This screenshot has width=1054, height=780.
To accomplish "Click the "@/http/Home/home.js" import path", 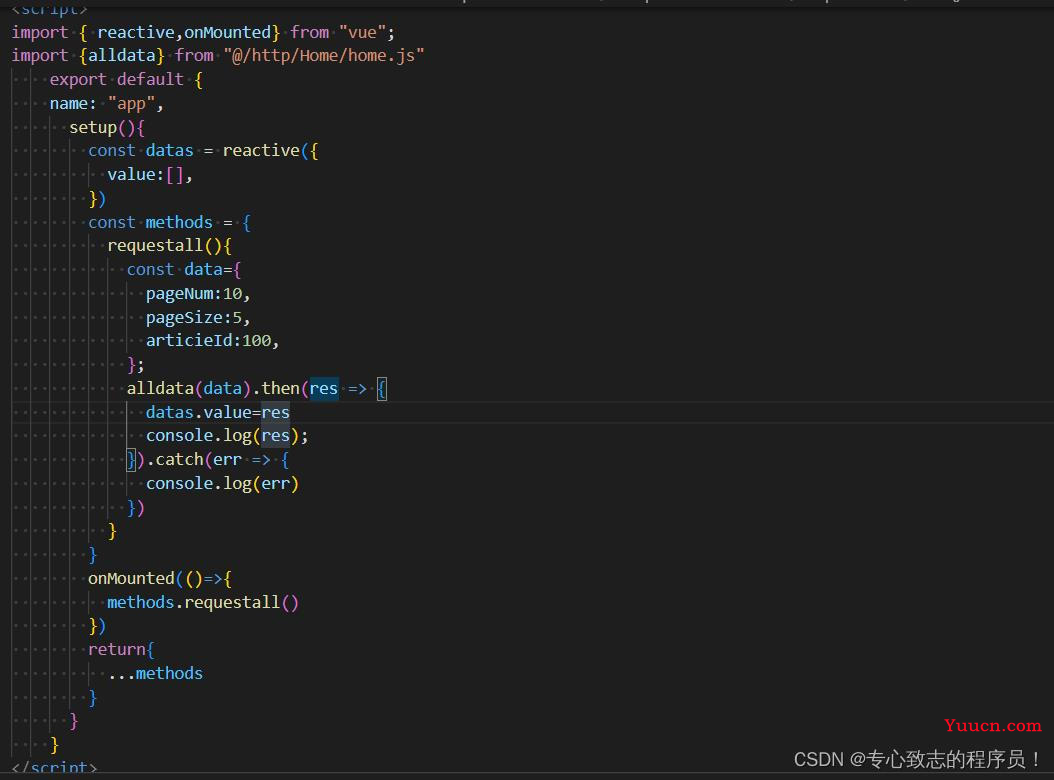I will click(324, 56).
